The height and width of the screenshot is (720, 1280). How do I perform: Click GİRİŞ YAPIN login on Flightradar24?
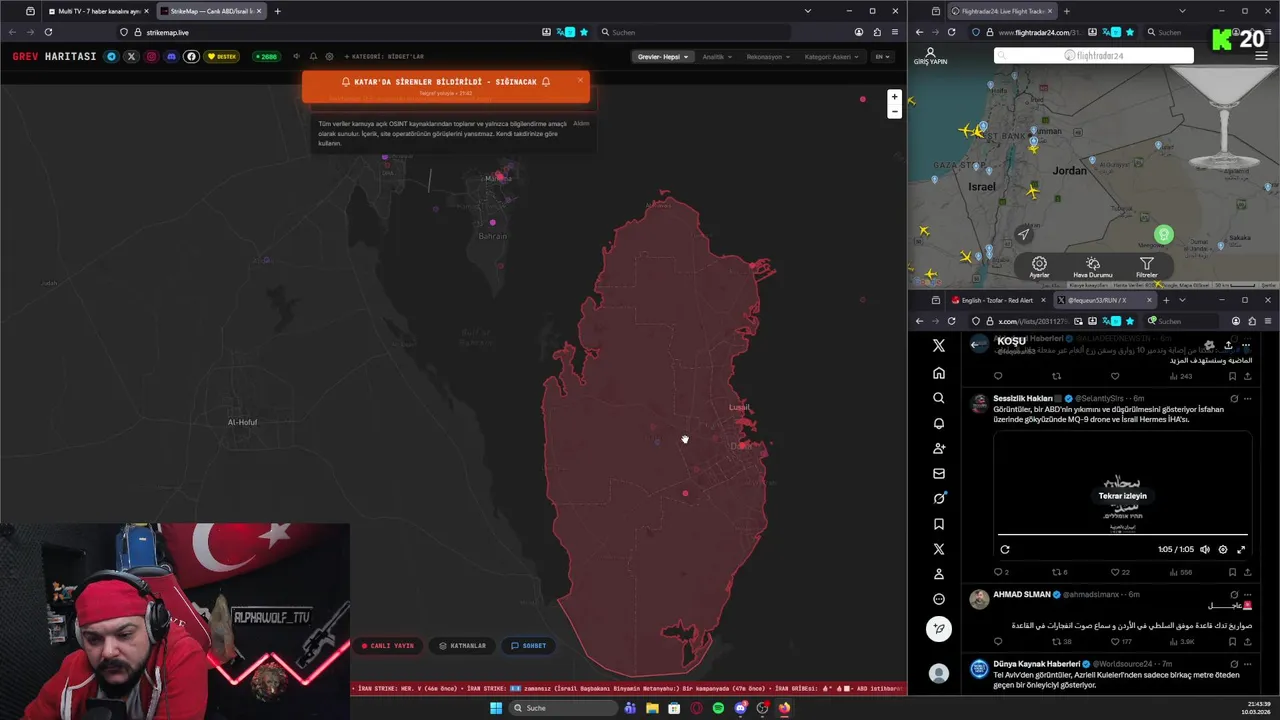click(x=930, y=56)
